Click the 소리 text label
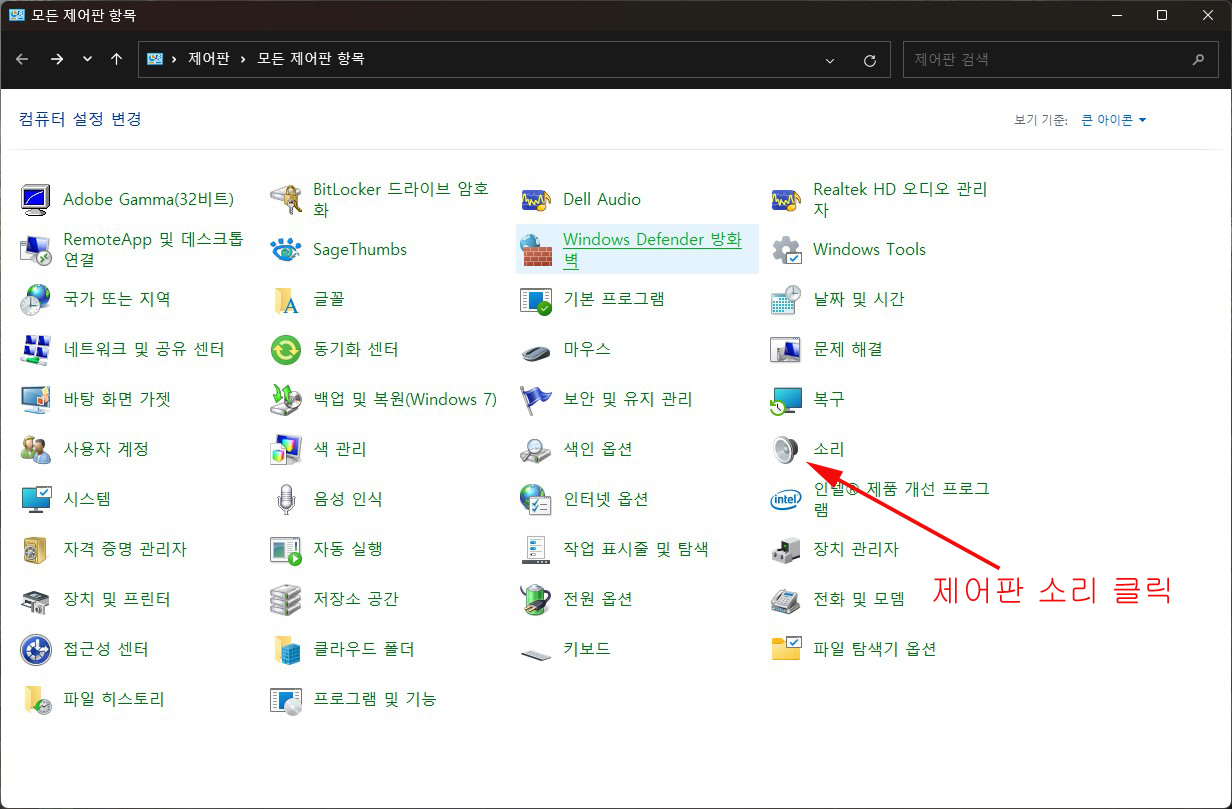1232x809 pixels. [829, 449]
